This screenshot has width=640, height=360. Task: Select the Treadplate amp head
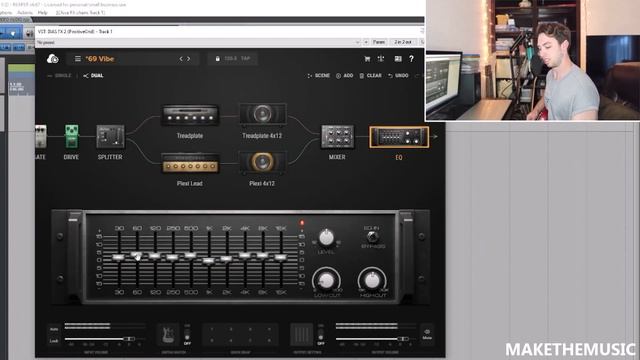[190, 115]
